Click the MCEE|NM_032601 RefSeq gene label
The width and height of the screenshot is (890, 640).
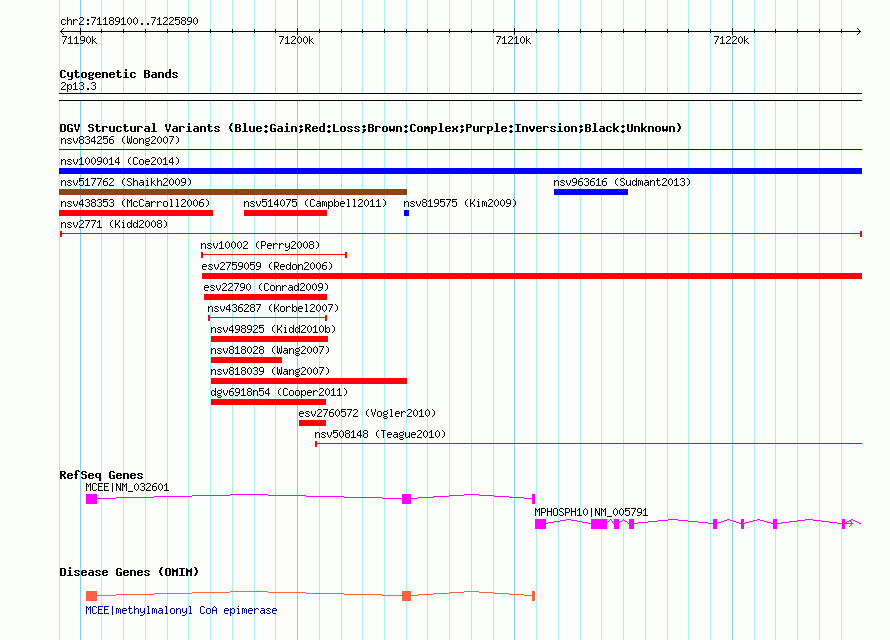[x=127, y=487]
